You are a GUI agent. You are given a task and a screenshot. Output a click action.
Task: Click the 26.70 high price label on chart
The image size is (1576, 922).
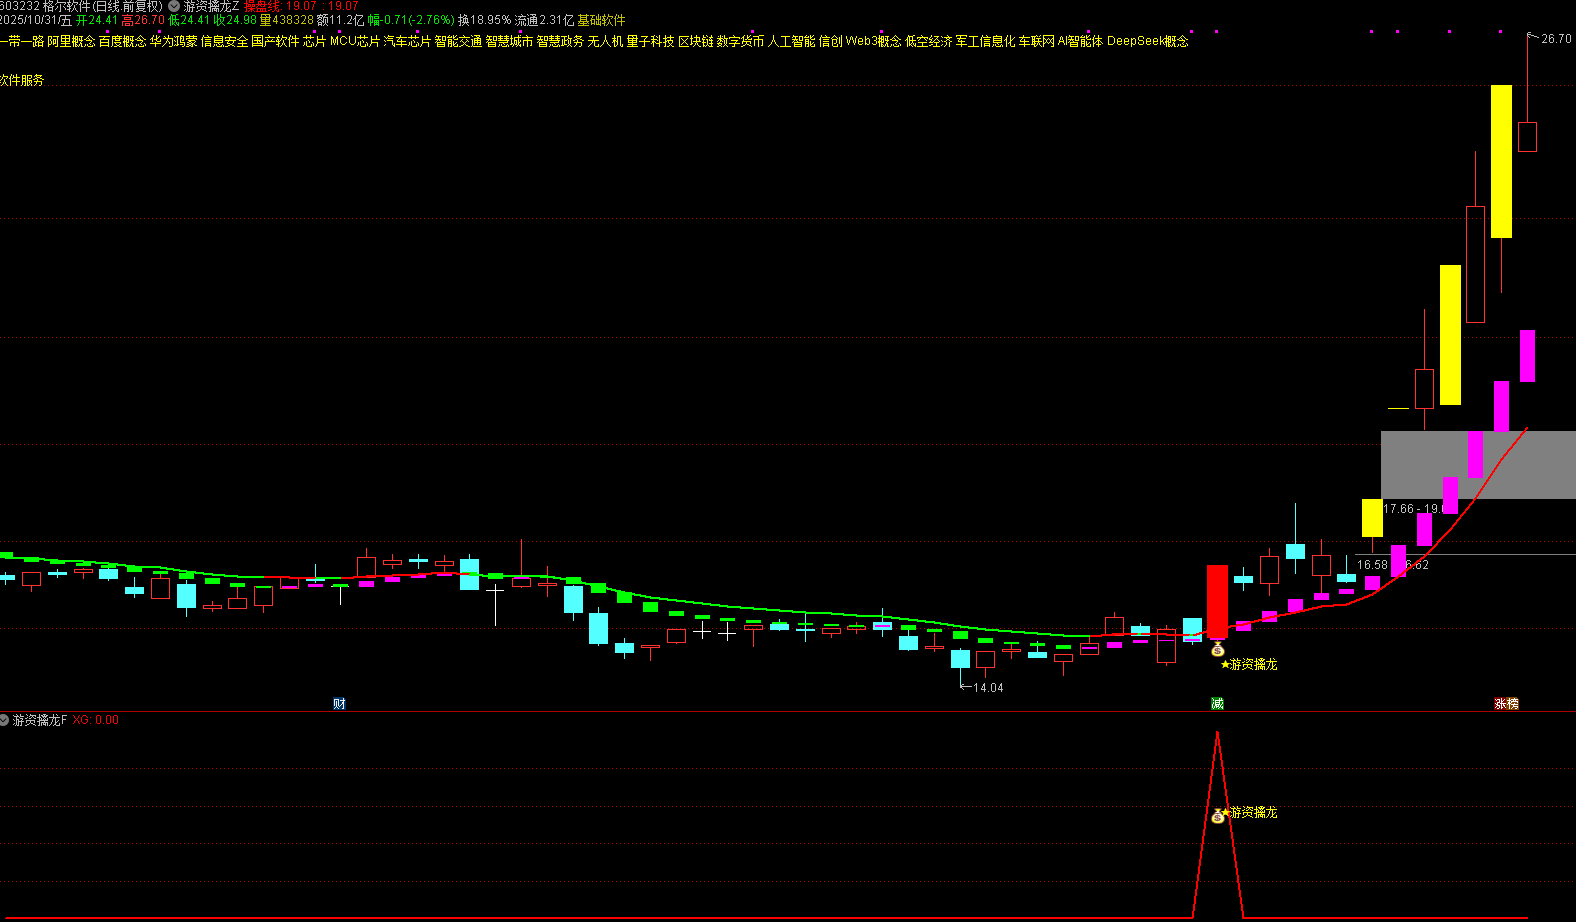pyautogui.click(x=1556, y=39)
